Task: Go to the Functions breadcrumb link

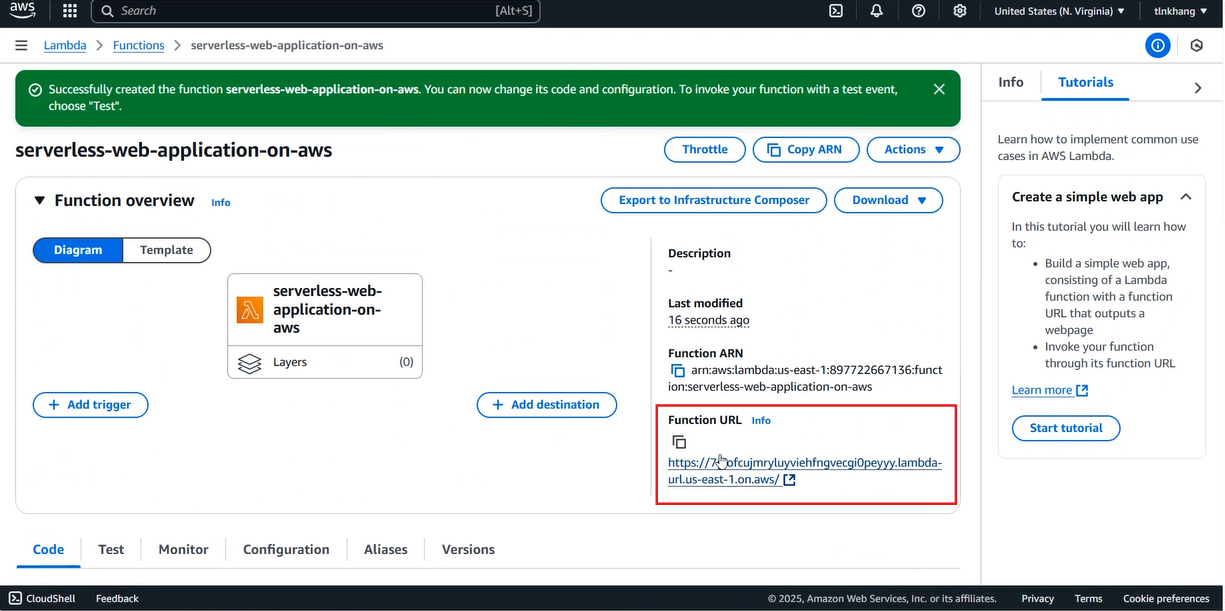Action: click(139, 46)
